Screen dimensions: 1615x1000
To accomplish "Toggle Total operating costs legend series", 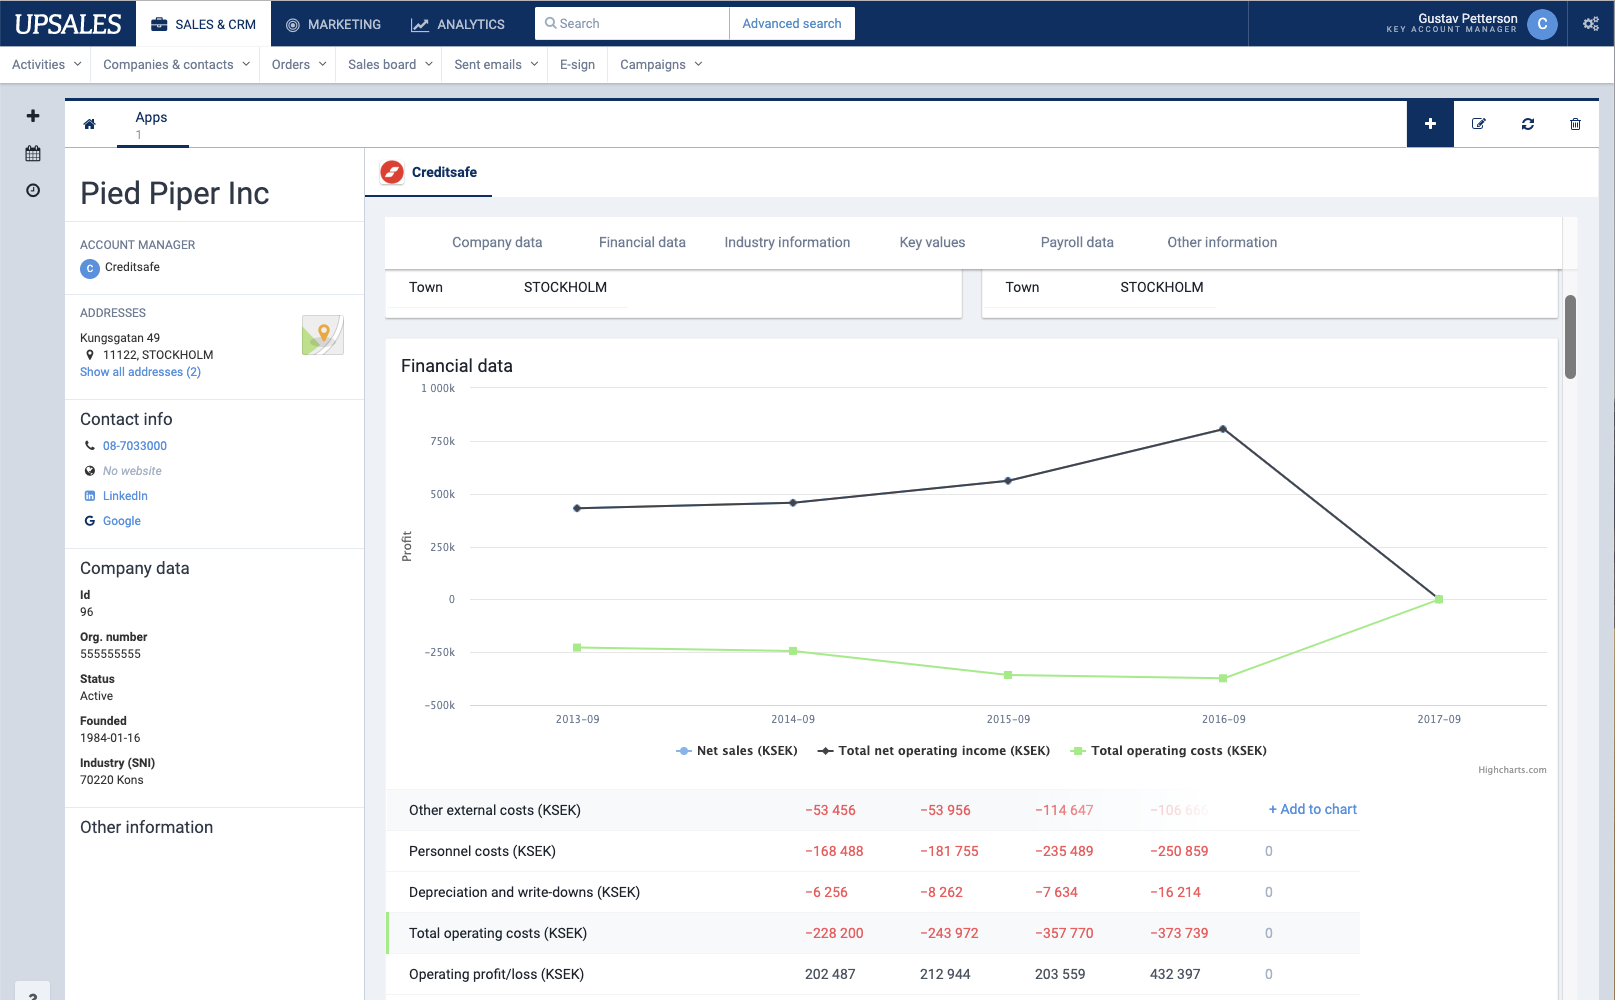I will click(x=1169, y=751).
